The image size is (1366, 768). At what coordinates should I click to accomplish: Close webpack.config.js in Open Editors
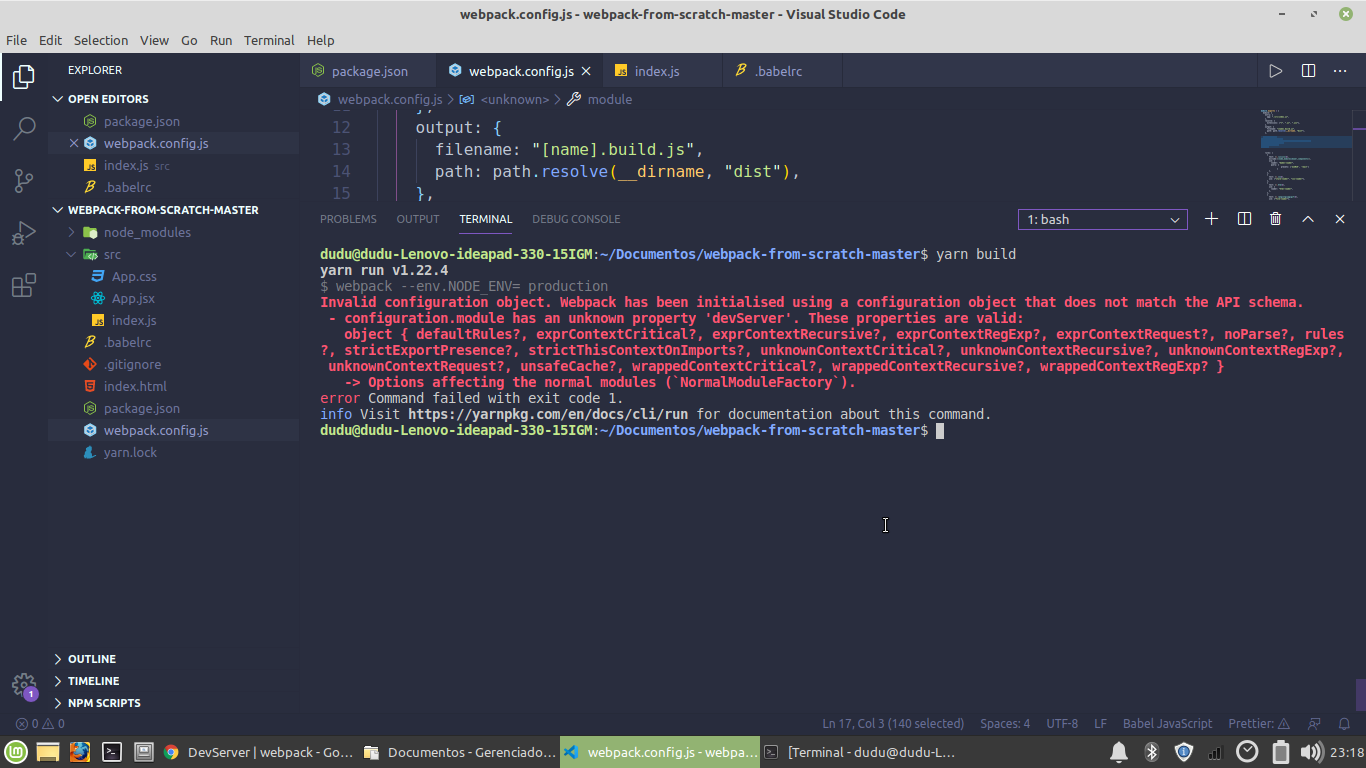tap(74, 143)
